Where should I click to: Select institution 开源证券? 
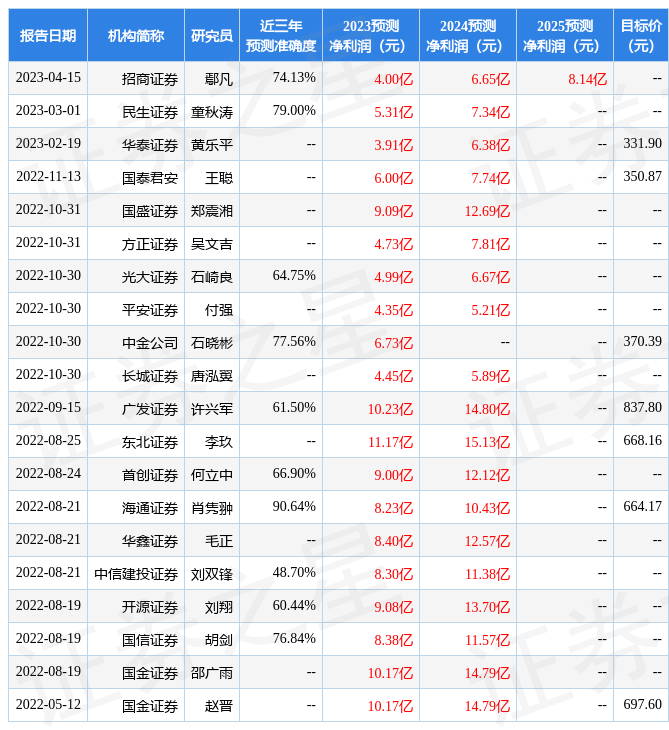150,608
